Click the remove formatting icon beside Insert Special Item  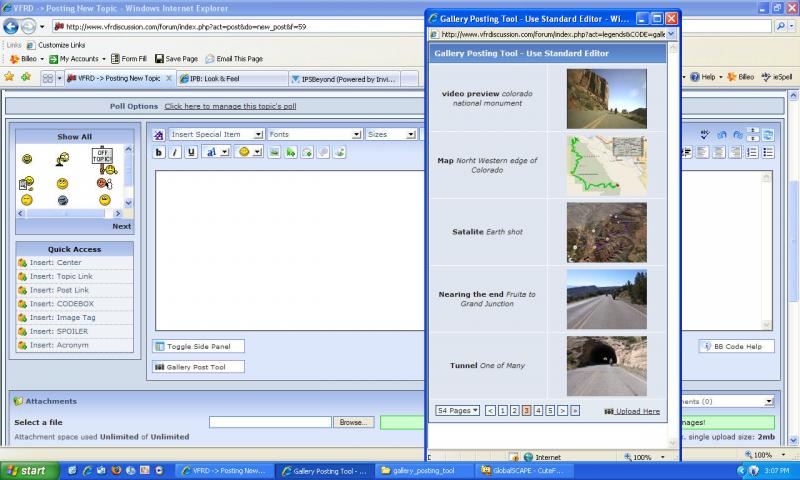(x=159, y=135)
